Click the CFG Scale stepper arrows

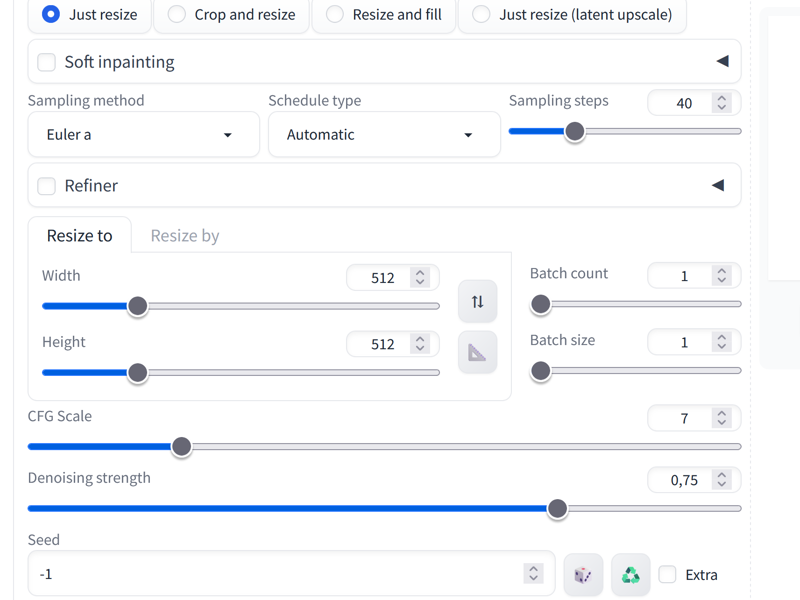pyautogui.click(x=721, y=418)
